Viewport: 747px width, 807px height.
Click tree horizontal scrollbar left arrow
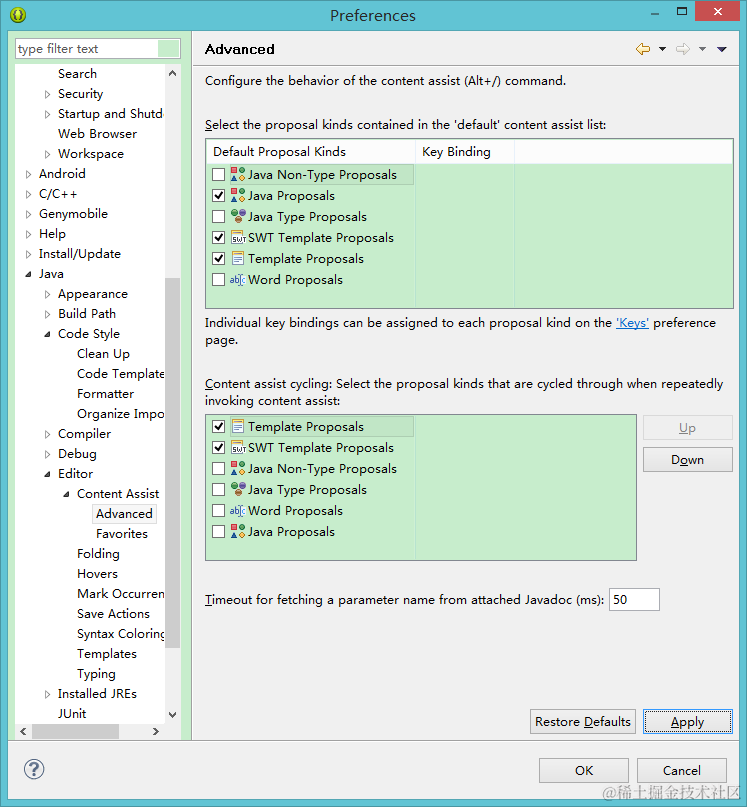coord(23,731)
